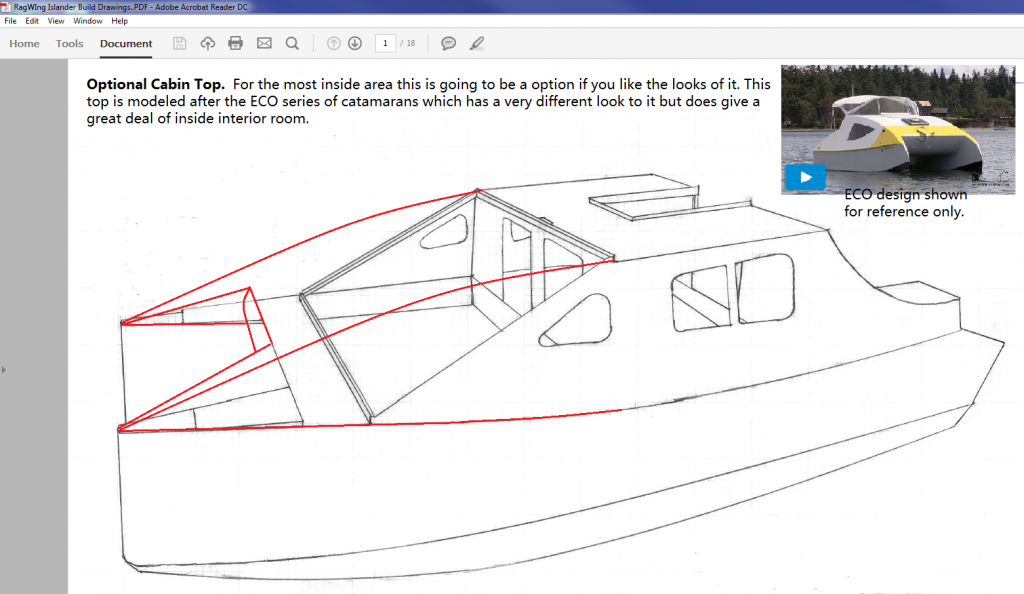
Task: Print the document using printer icon
Action: coord(236,43)
